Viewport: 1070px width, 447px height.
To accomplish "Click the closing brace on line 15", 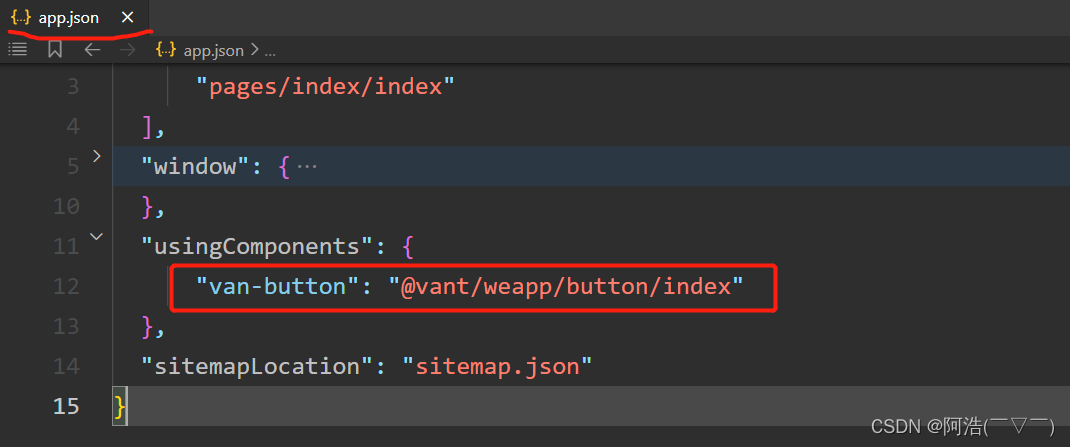I will pos(120,406).
